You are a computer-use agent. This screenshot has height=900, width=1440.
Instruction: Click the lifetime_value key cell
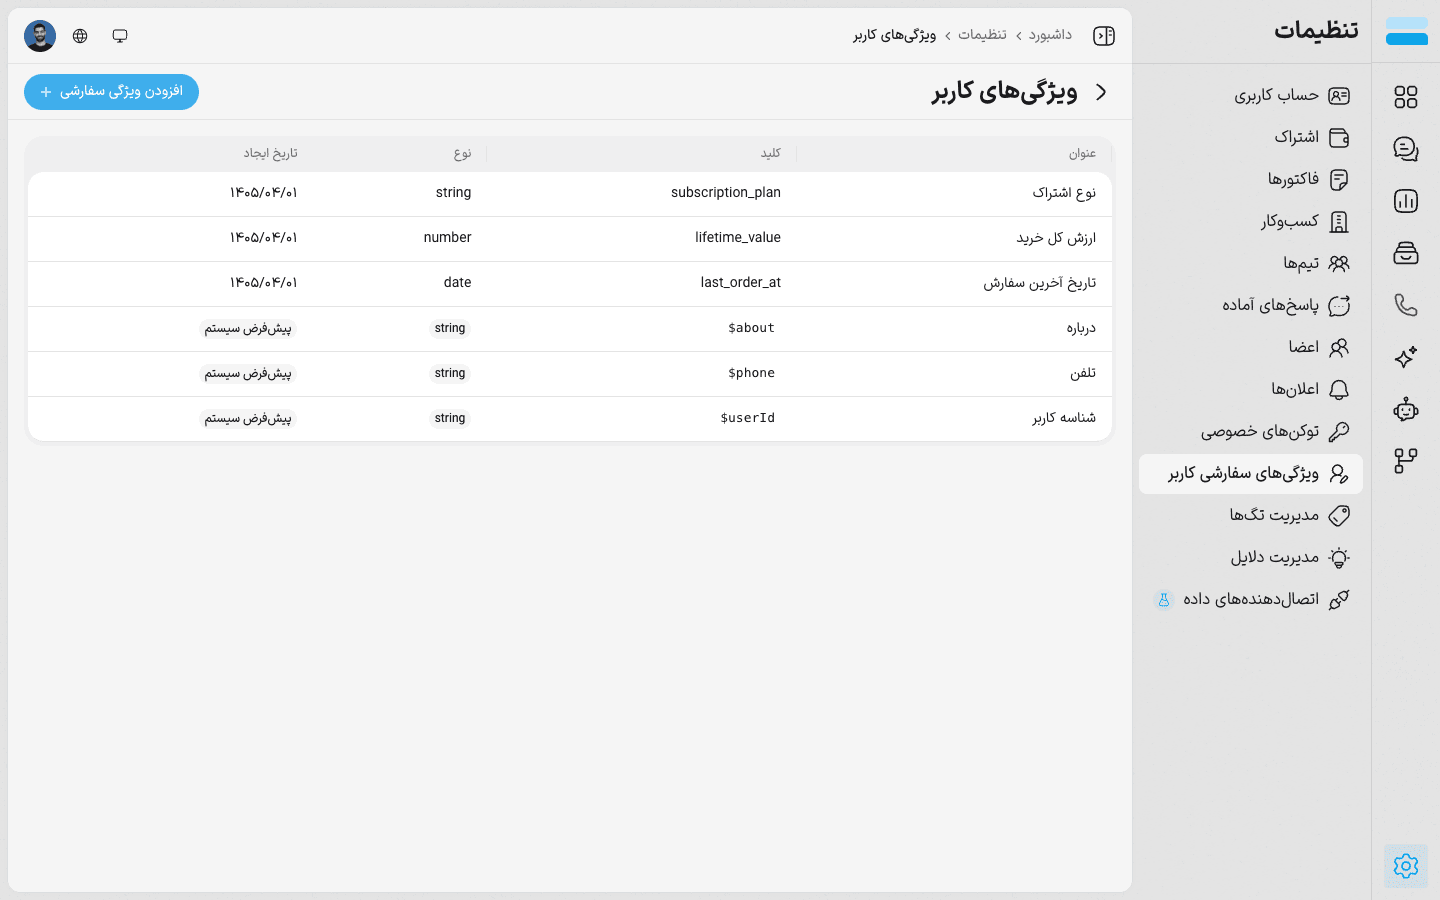pyautogui.click(x=738, y=237)
